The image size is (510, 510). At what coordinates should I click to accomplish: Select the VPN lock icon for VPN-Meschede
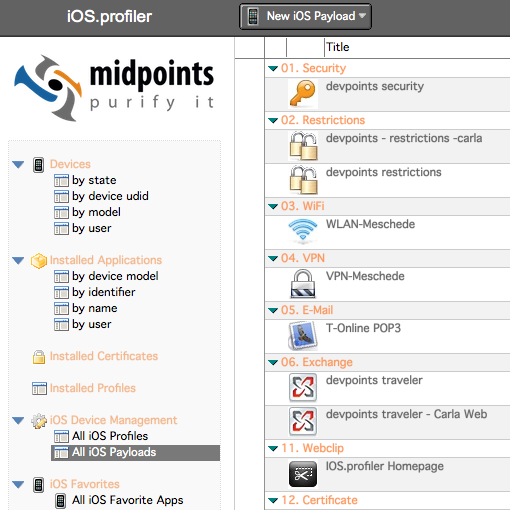click(x=303, y=284)
